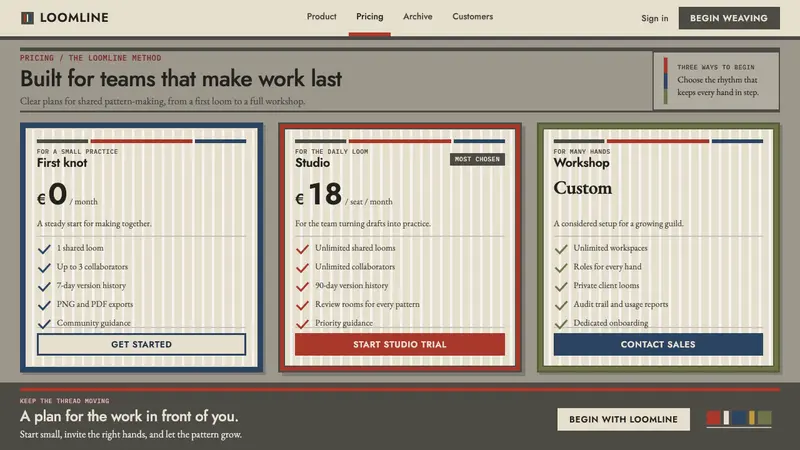Click the Loomline logo icon
The width and height of the screenshot is (800, 450).
[x=27, y=18]
